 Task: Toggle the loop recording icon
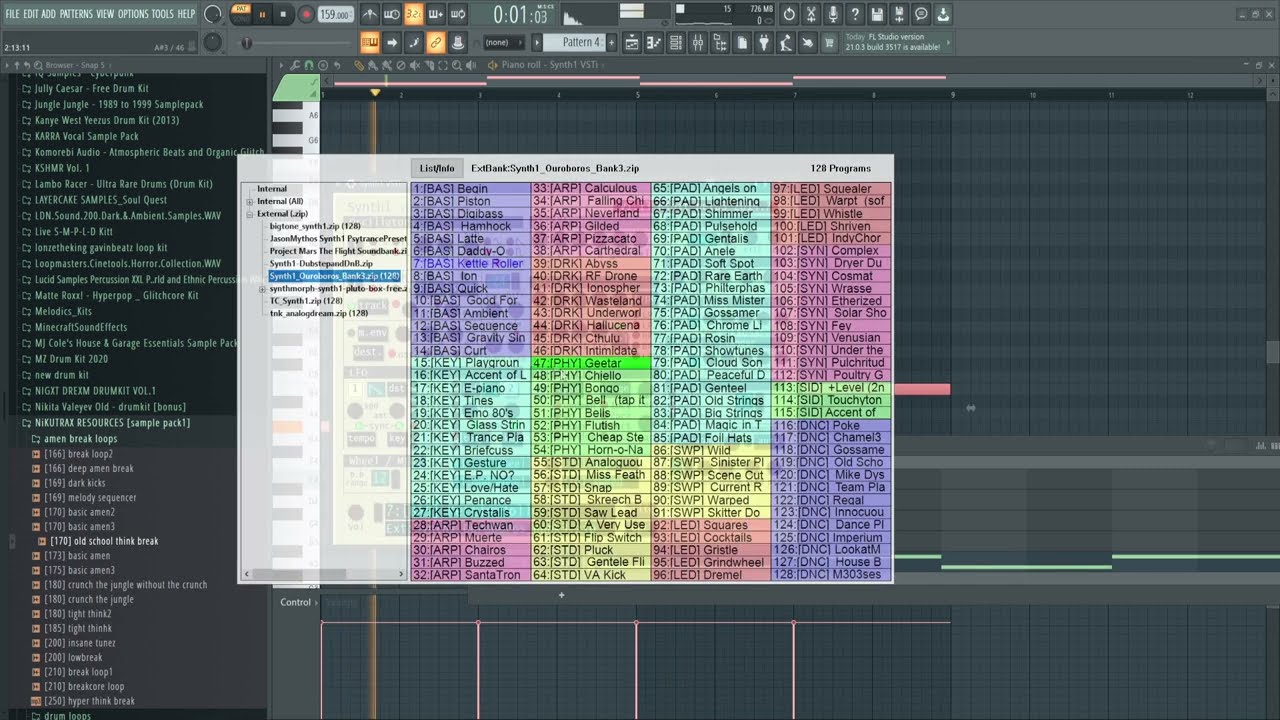tap(457, 15)
